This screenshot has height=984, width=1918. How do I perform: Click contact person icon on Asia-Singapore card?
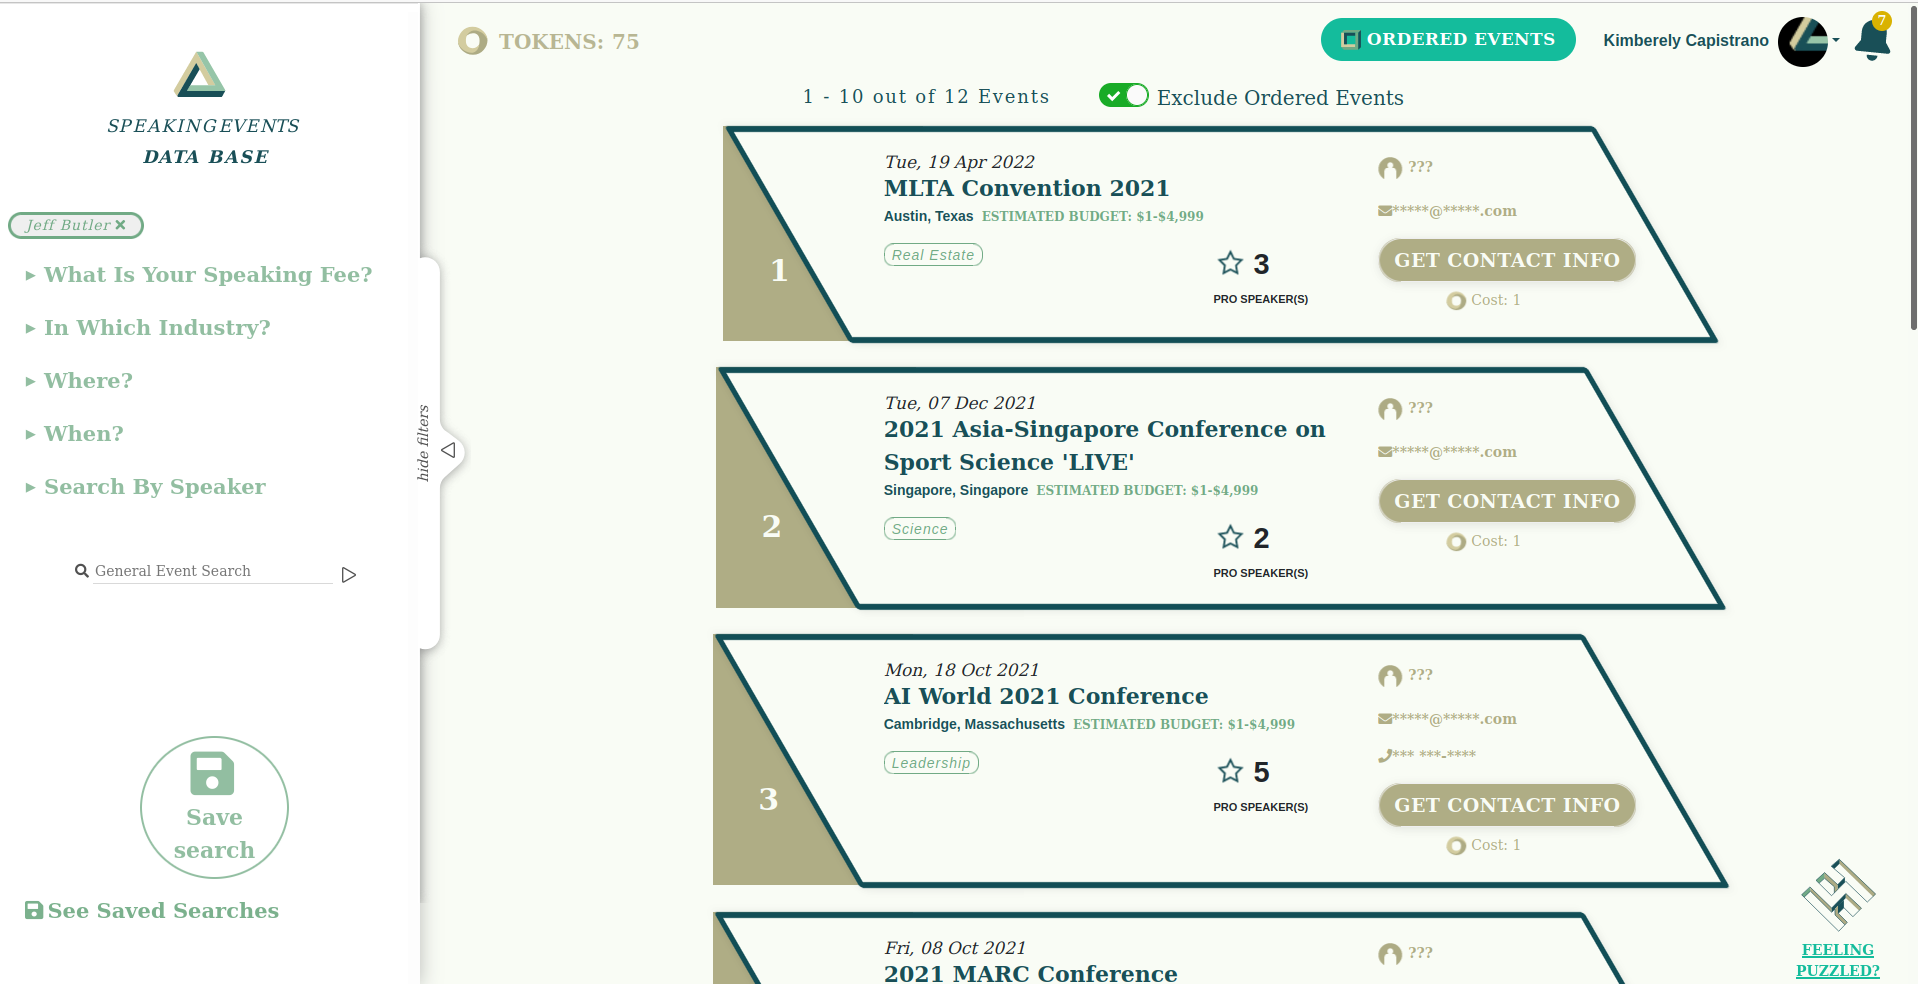click(1390, 409)
